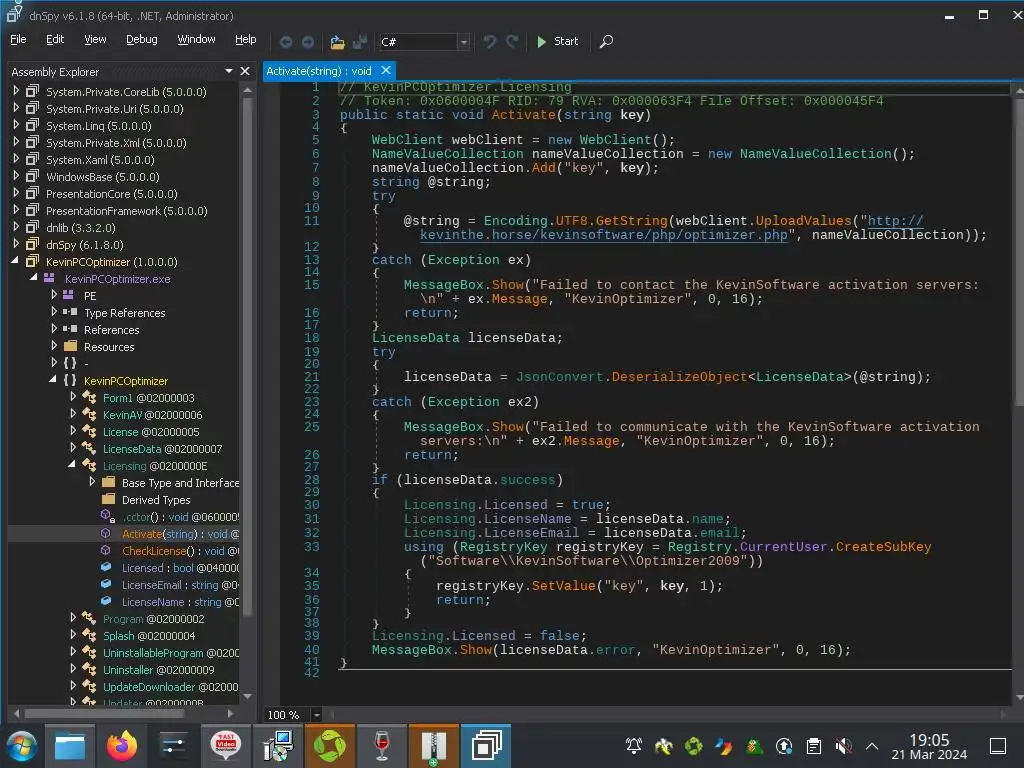The height and width of the screenshot is (768, 1024).
Task: Open an assembly with the folder icon
Action: (x=337, y=42)
